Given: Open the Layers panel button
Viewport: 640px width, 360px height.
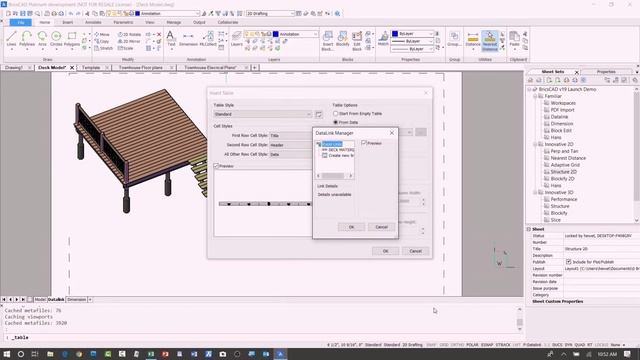Looking at the screenshot, I should [x=237, y=39].
